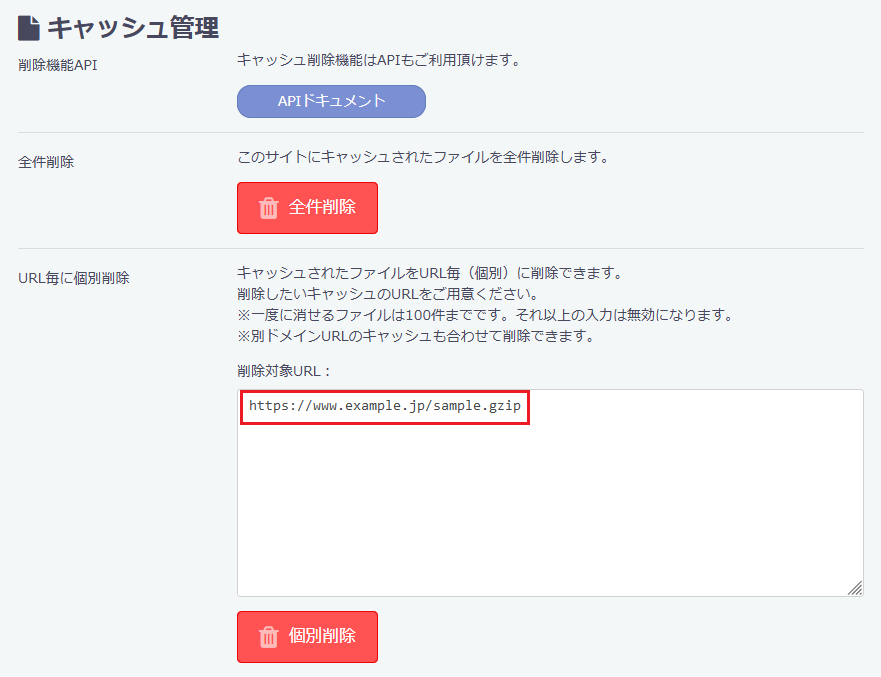881x677 pixels.
Task: Click the line キャッシュされたファイルをURL毎（個別）に削除できます
Action: [x=430, y=273]
